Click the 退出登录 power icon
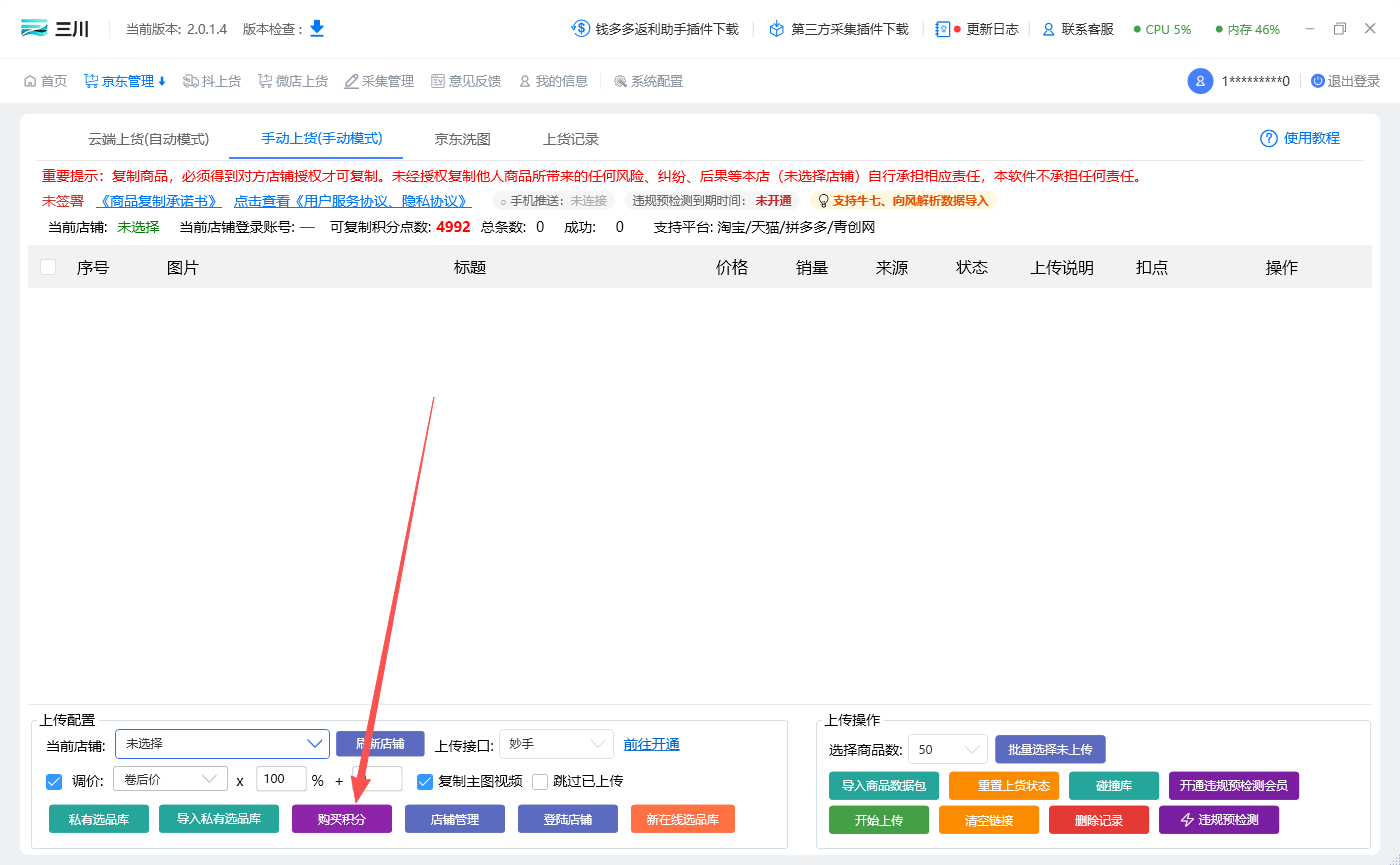Screen dimensions: 1400x865 pyautogui.click(x=1318, y=81)
